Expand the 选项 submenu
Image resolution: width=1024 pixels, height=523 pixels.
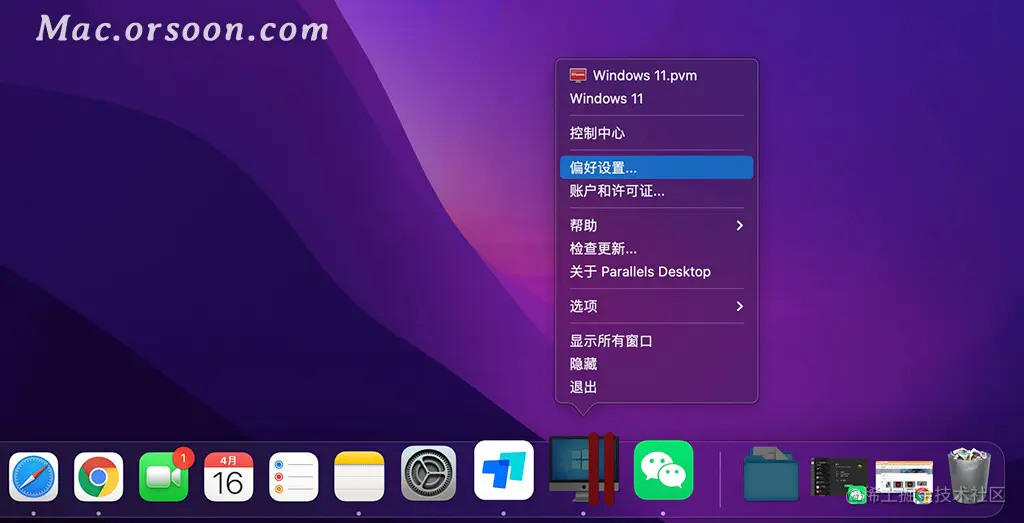656,306
